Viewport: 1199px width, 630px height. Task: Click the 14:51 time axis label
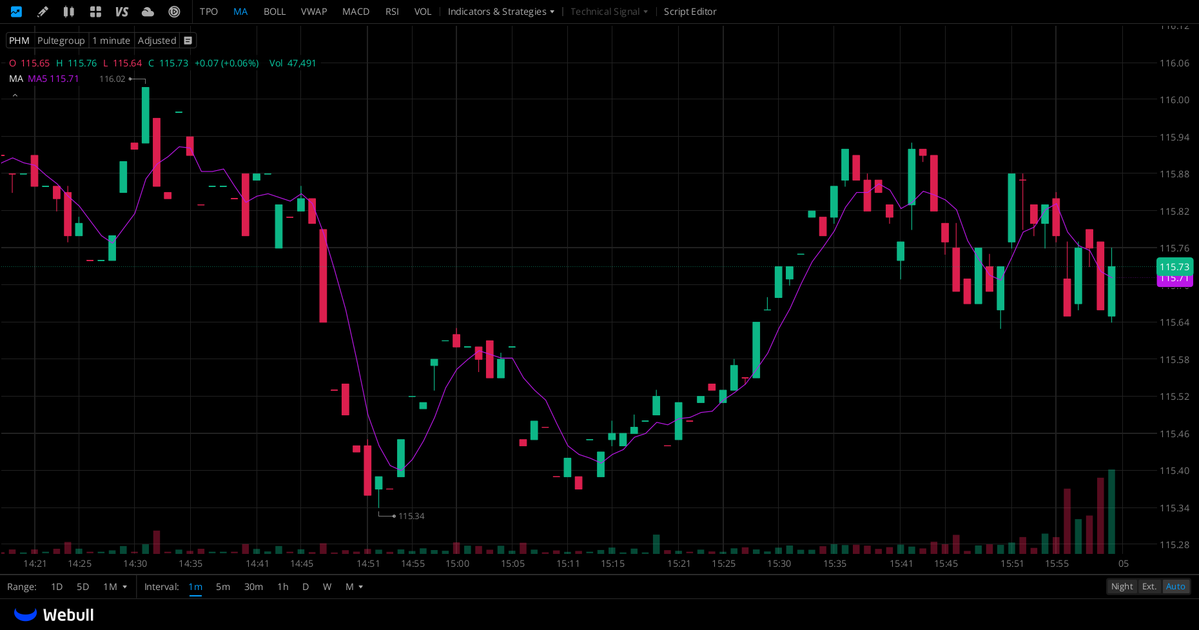click(368, 563)
